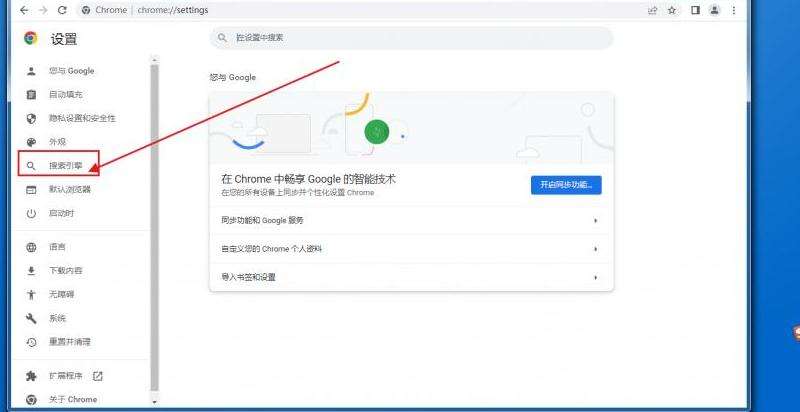Image resolution: width=800 pixels, height=412 pixels.
Task: Expand 自定义您的 Chrome 个人资料 arrow
Action: coord(595,249)
